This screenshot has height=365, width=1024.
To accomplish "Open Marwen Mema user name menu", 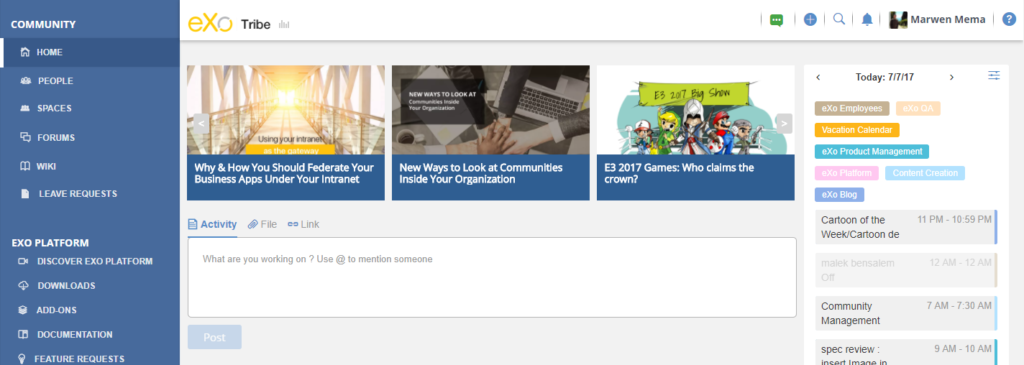I will click(x=948, y=20).
